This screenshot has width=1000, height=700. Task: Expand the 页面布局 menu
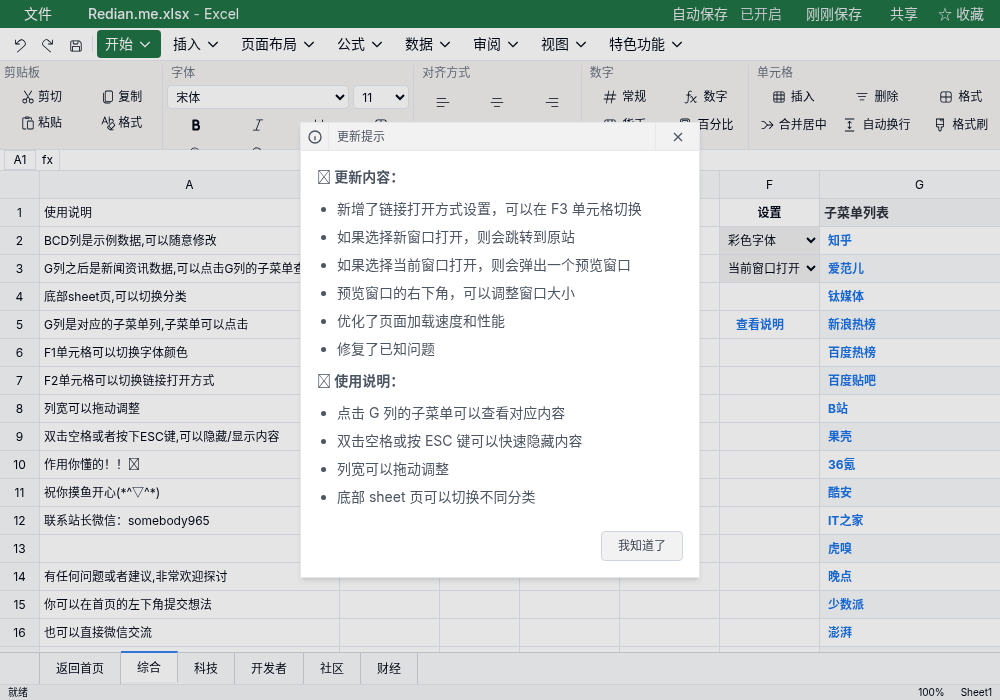[277, 44]
